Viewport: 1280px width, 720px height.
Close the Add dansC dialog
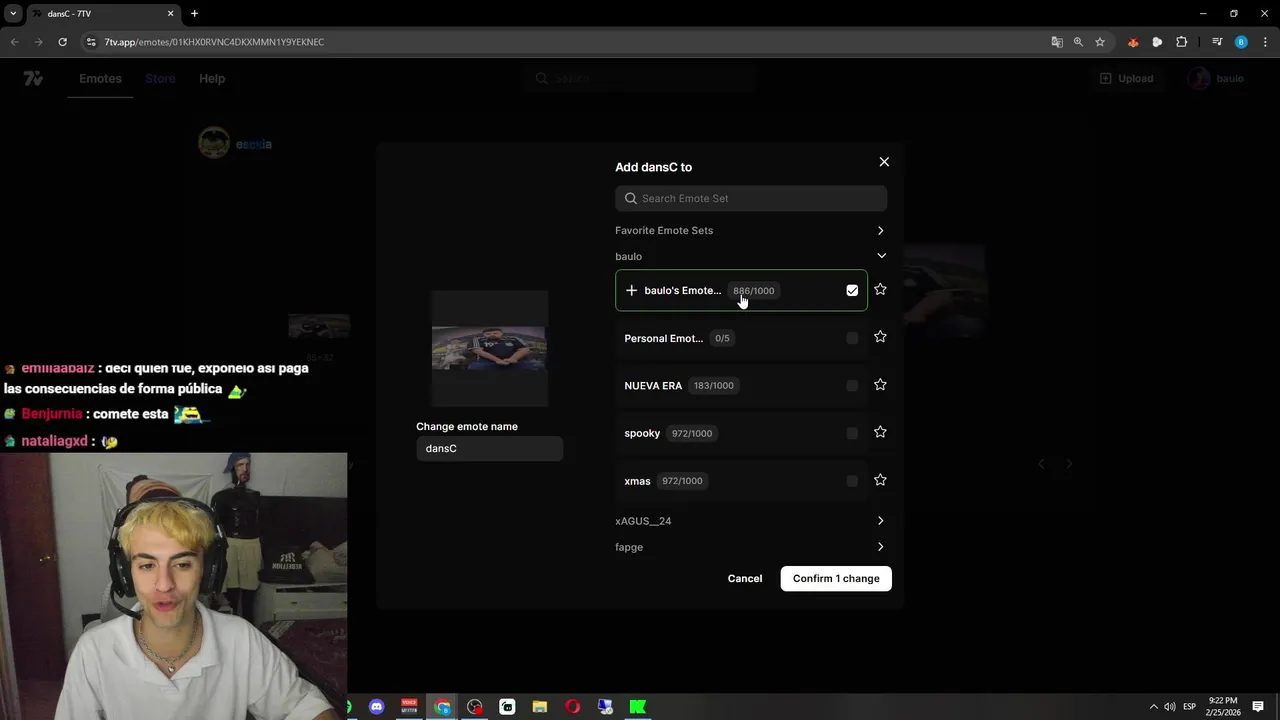coord(884,162)
